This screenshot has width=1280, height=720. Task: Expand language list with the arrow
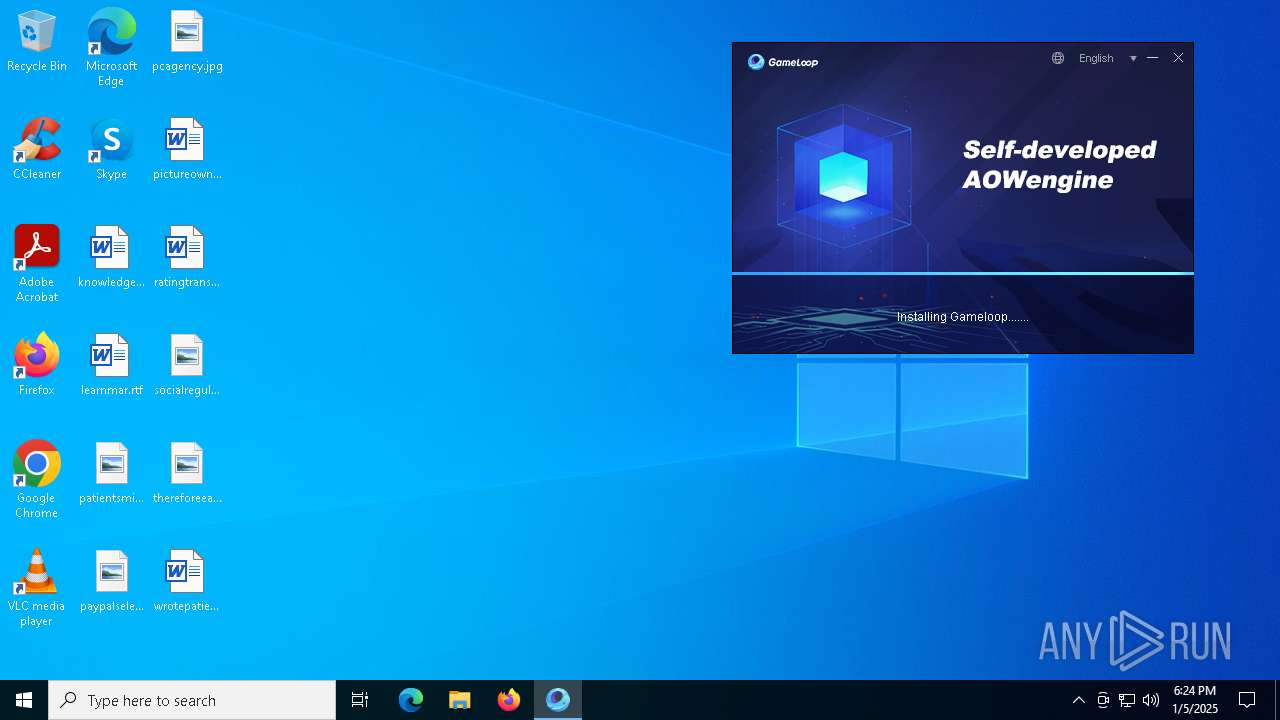(x=1133, y=59)
